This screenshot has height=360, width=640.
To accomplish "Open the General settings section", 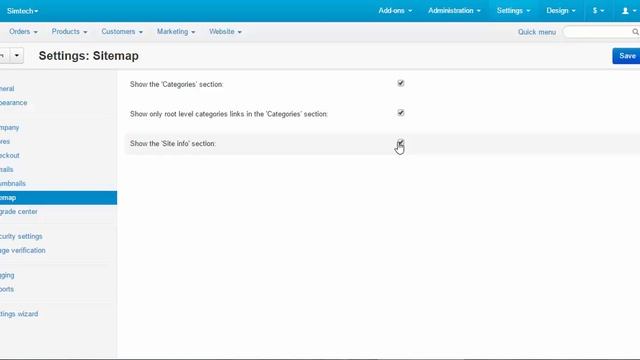I will point(7,89).
